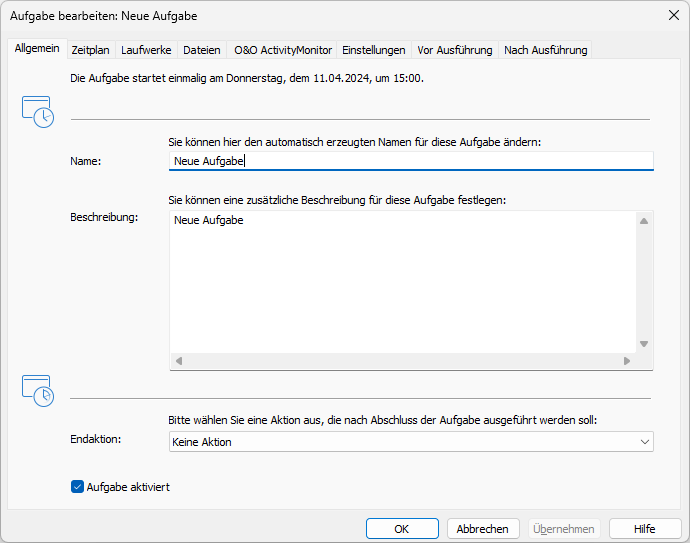Viewport: 690px width, 543px height.
Task: Open Hilfe
Action: pyautogui.click(x=645, y=528)
